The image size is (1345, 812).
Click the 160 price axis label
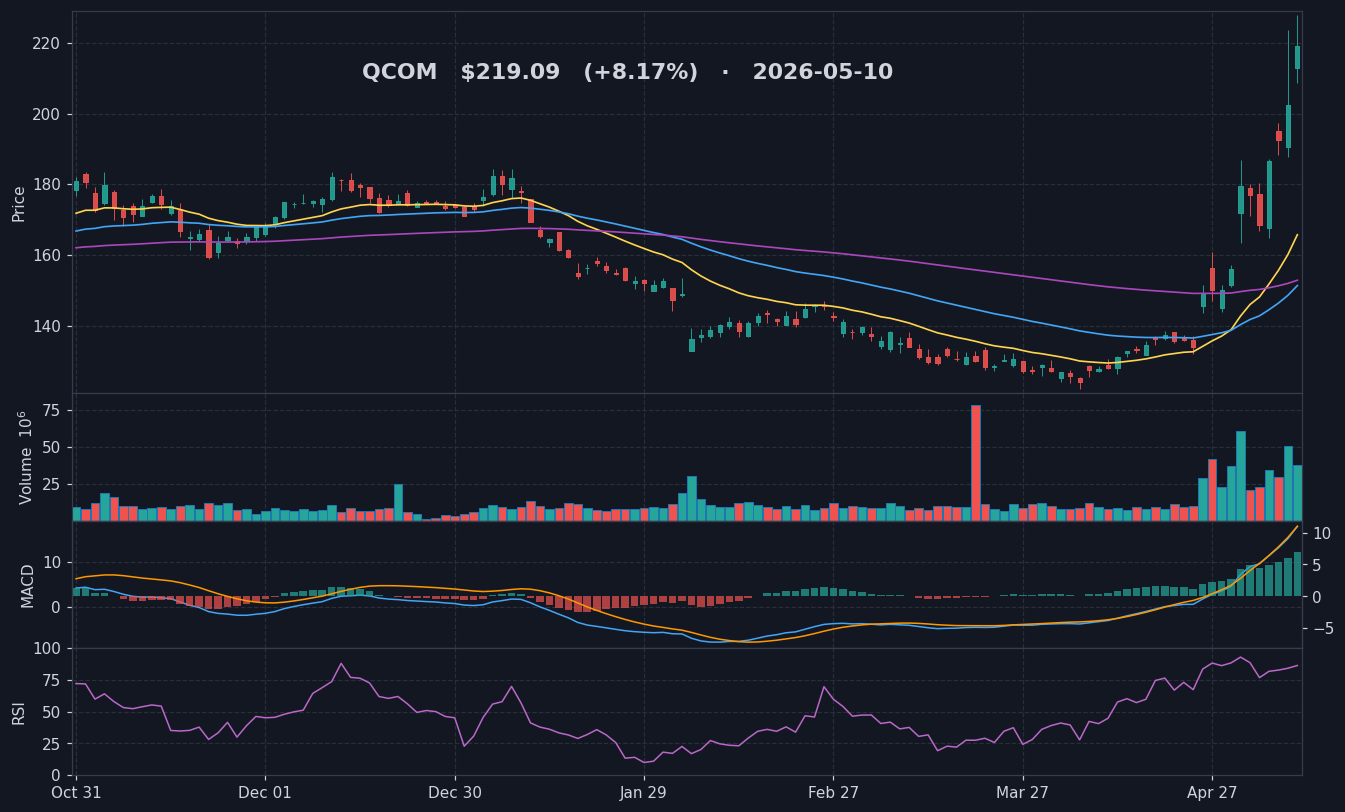tap(46, 255)
